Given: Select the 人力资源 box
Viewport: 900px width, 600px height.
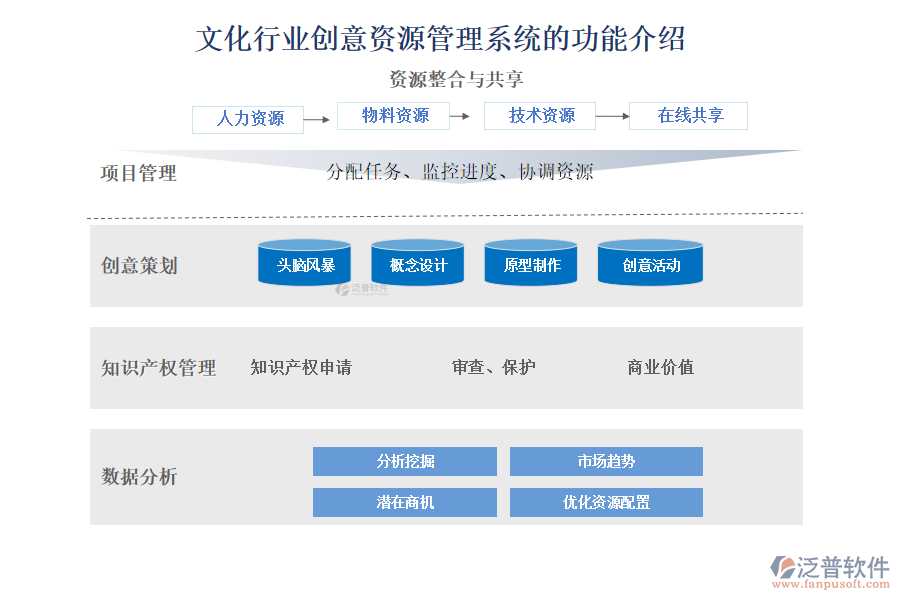Looking at the screenshot, I should [248, 119].
